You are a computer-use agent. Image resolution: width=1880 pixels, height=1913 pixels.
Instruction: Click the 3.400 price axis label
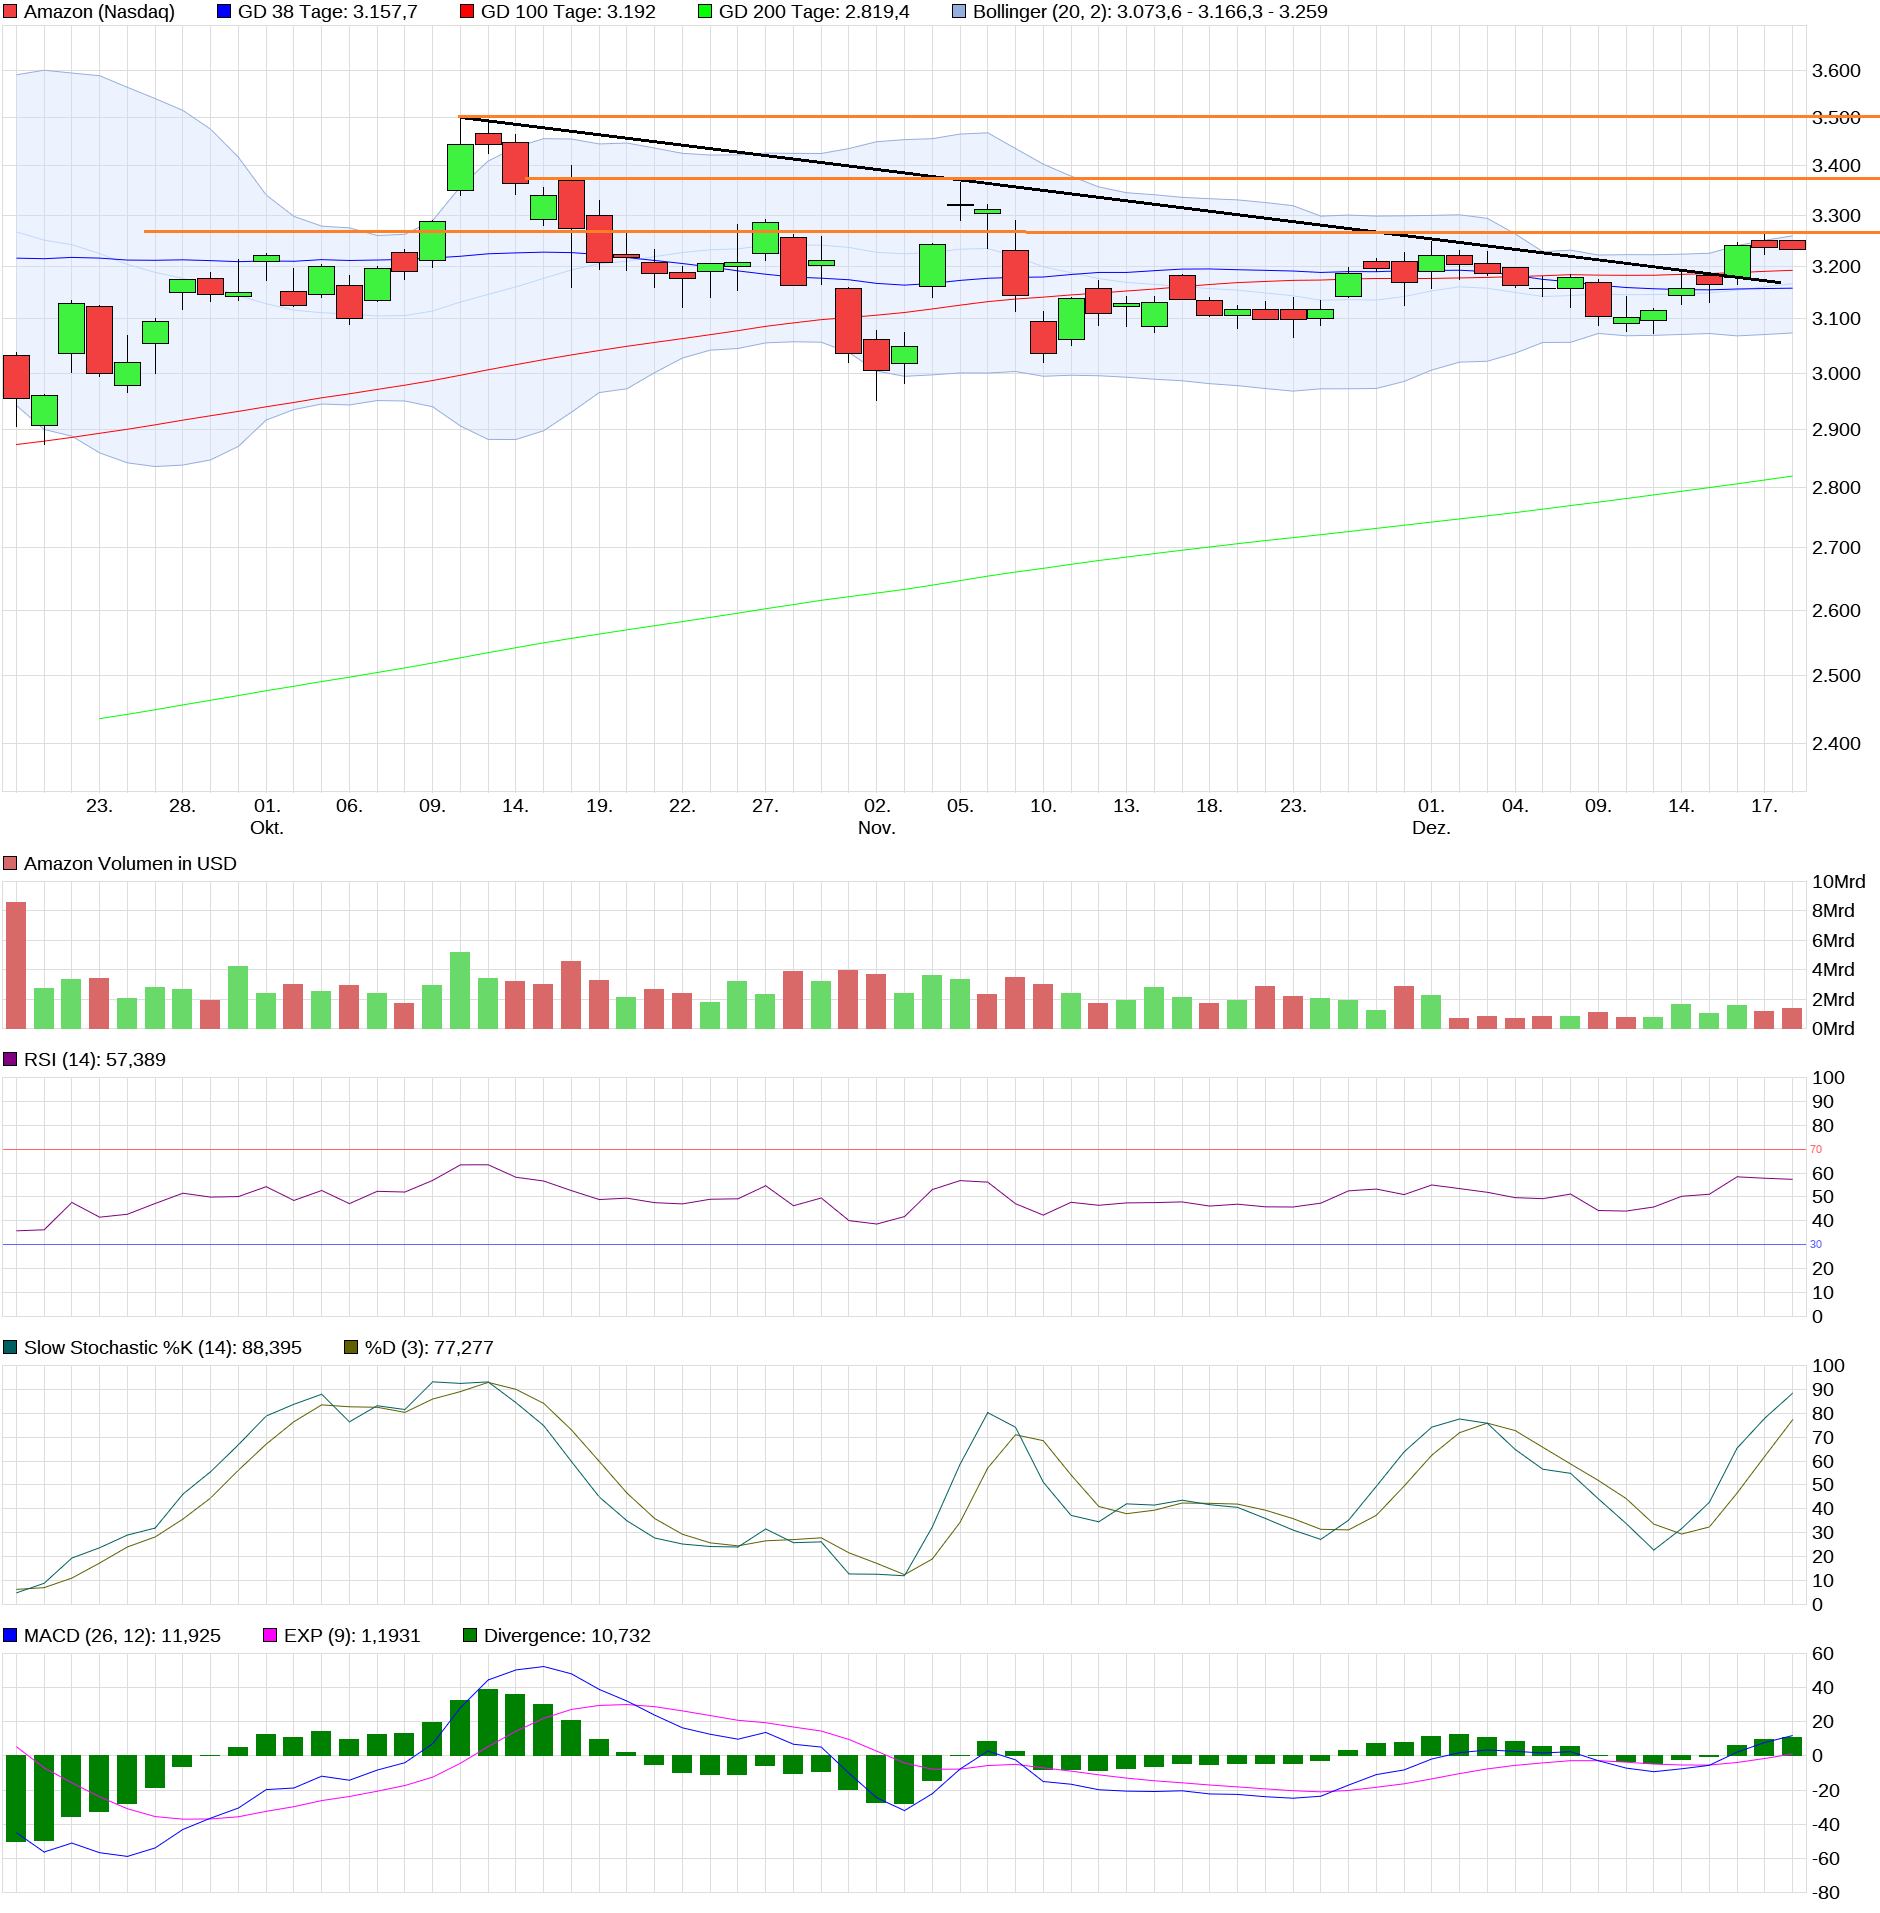pyautogui.click(x=1836, y=165)
